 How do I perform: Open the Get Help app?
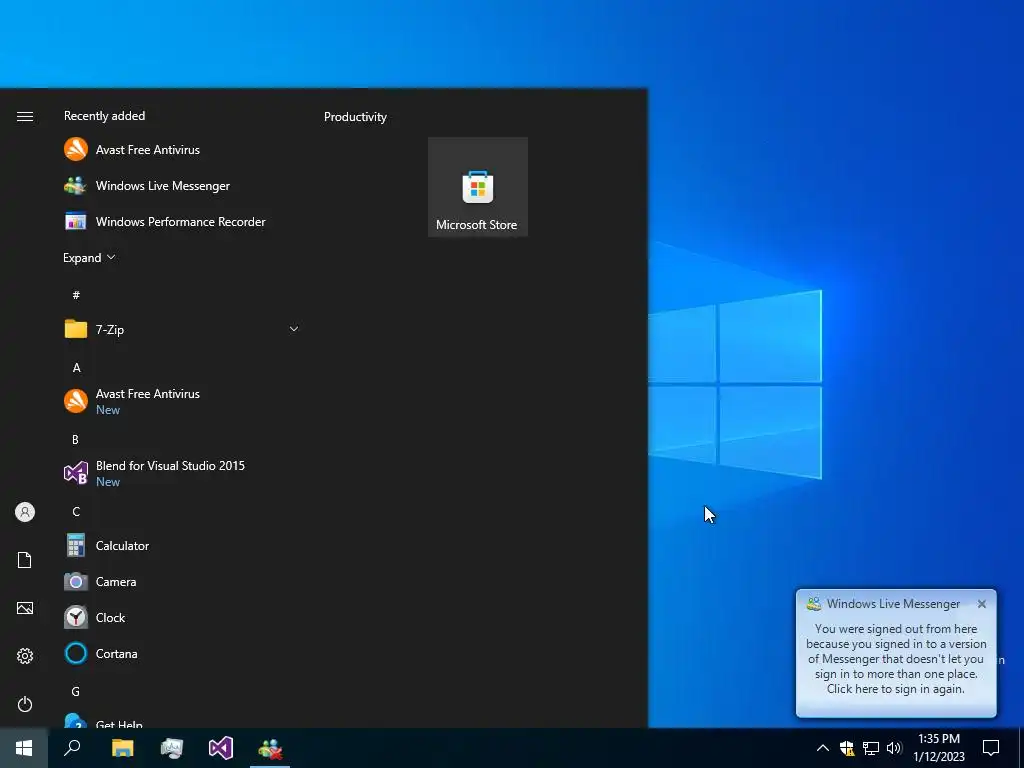click(180, 721)
